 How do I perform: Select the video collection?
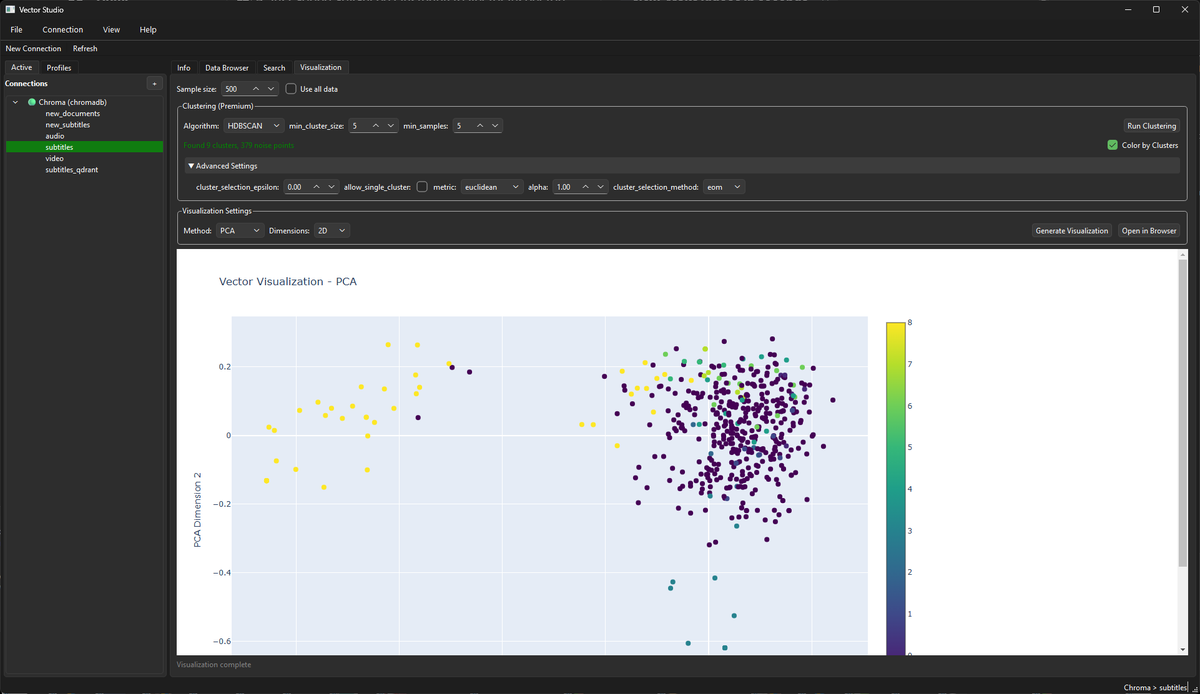click(55, 158)
